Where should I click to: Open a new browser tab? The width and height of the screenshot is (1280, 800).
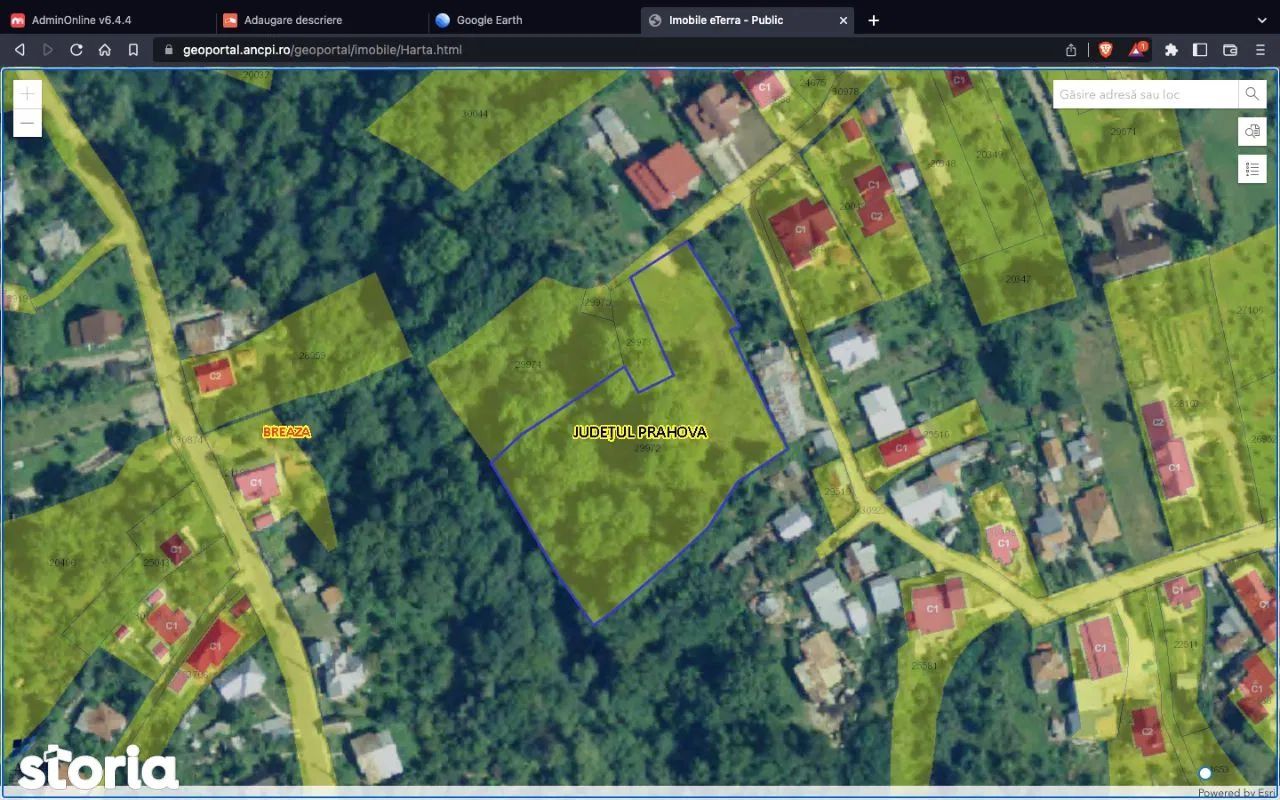pyautogui.click(x=873, y=20)
